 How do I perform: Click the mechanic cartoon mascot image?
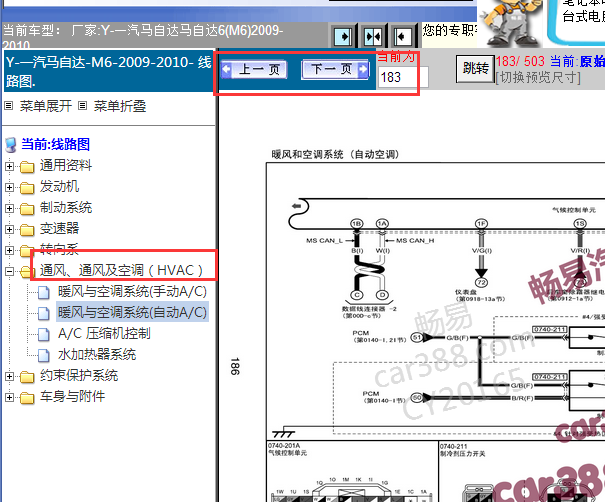[x=512, y=23]
